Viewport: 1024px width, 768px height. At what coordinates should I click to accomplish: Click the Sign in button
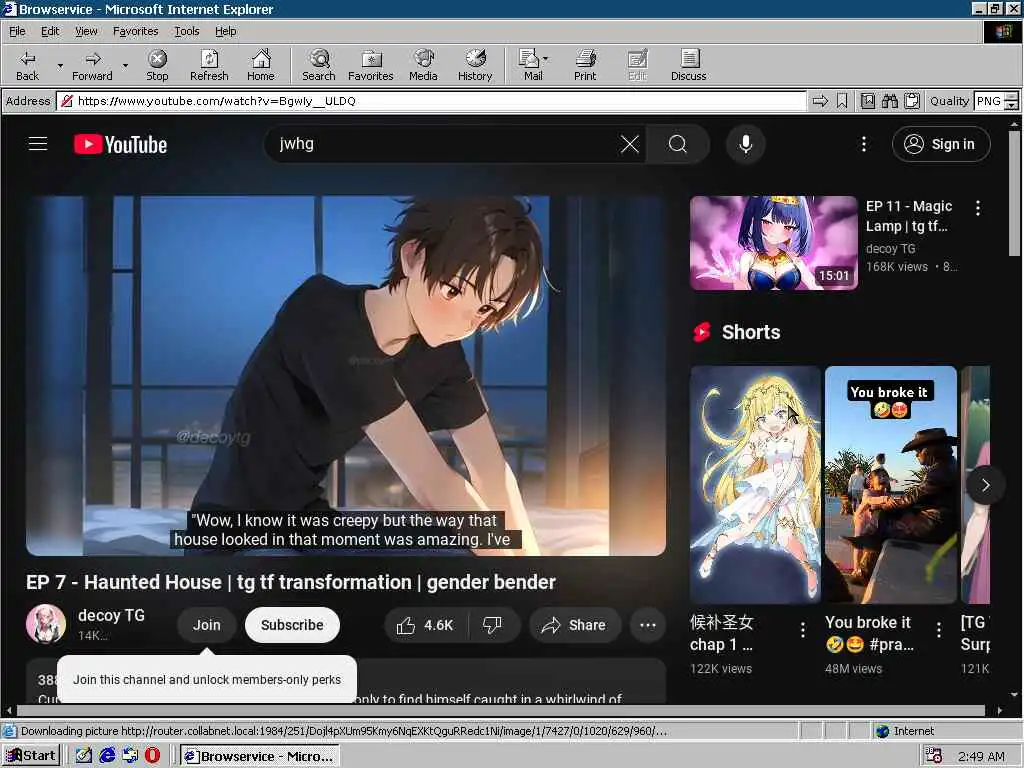(940, 144)
